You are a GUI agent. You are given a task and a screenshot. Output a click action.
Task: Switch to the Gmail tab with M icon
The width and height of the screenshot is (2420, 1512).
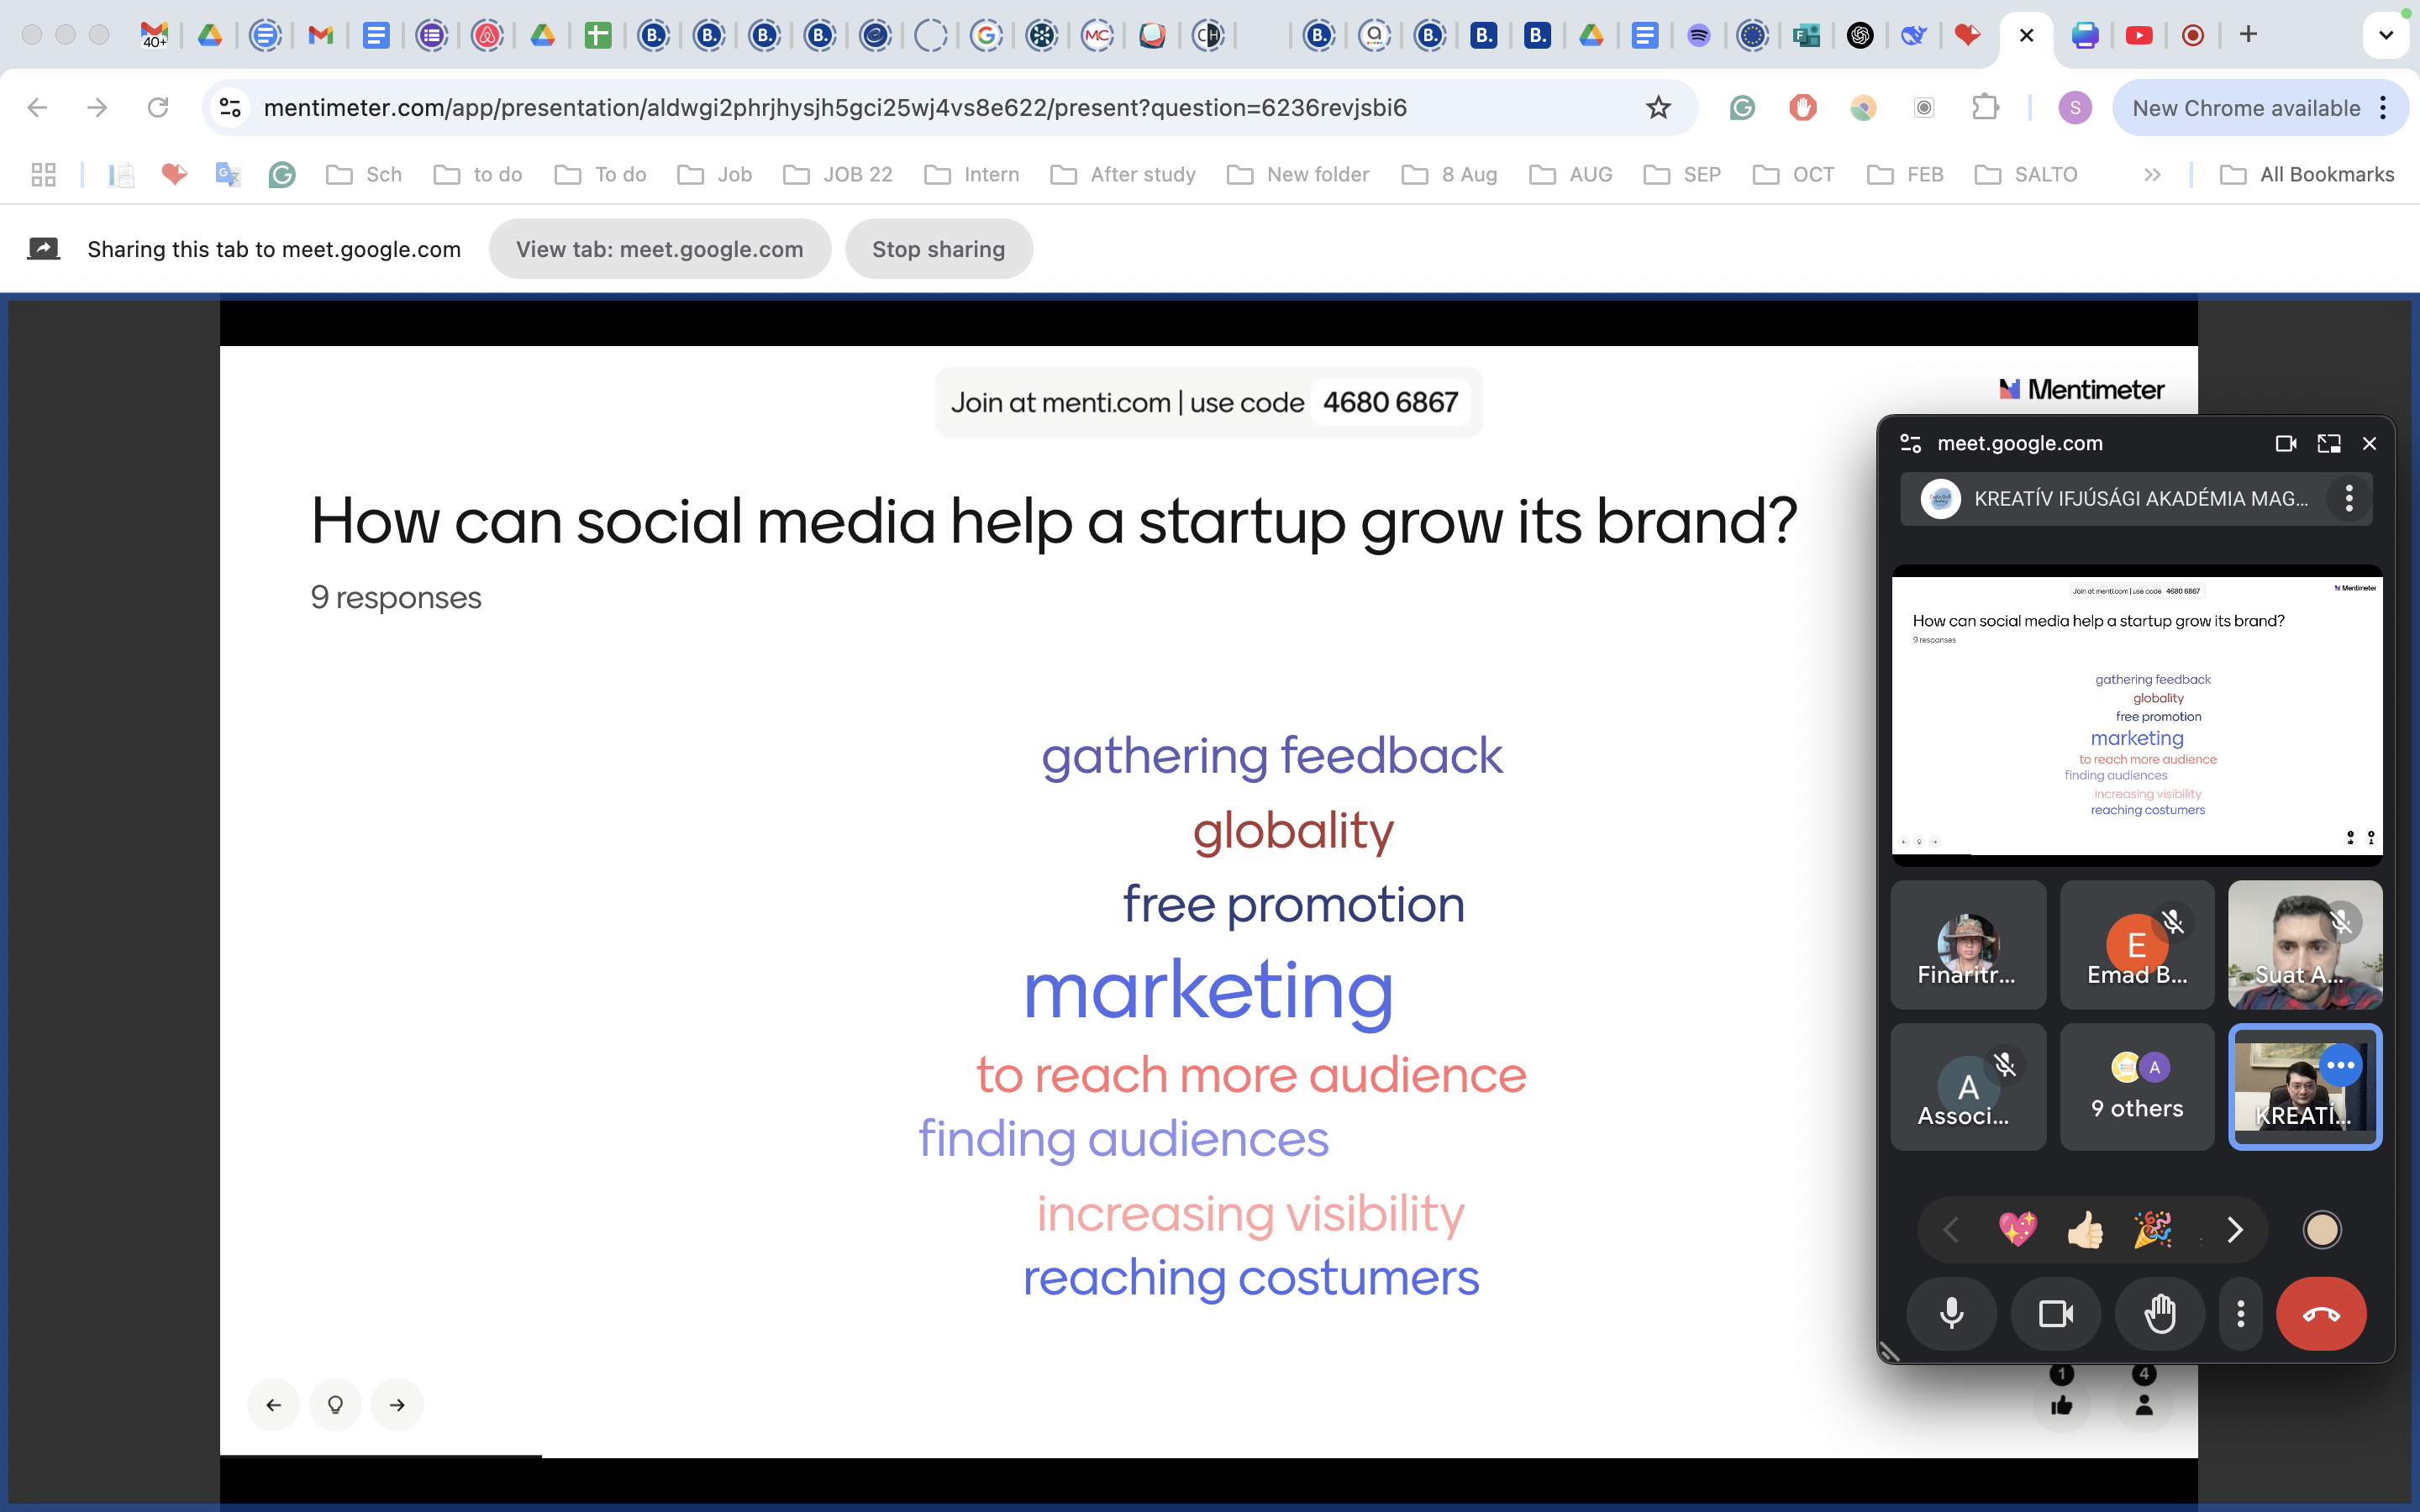[x=320, y=35]
